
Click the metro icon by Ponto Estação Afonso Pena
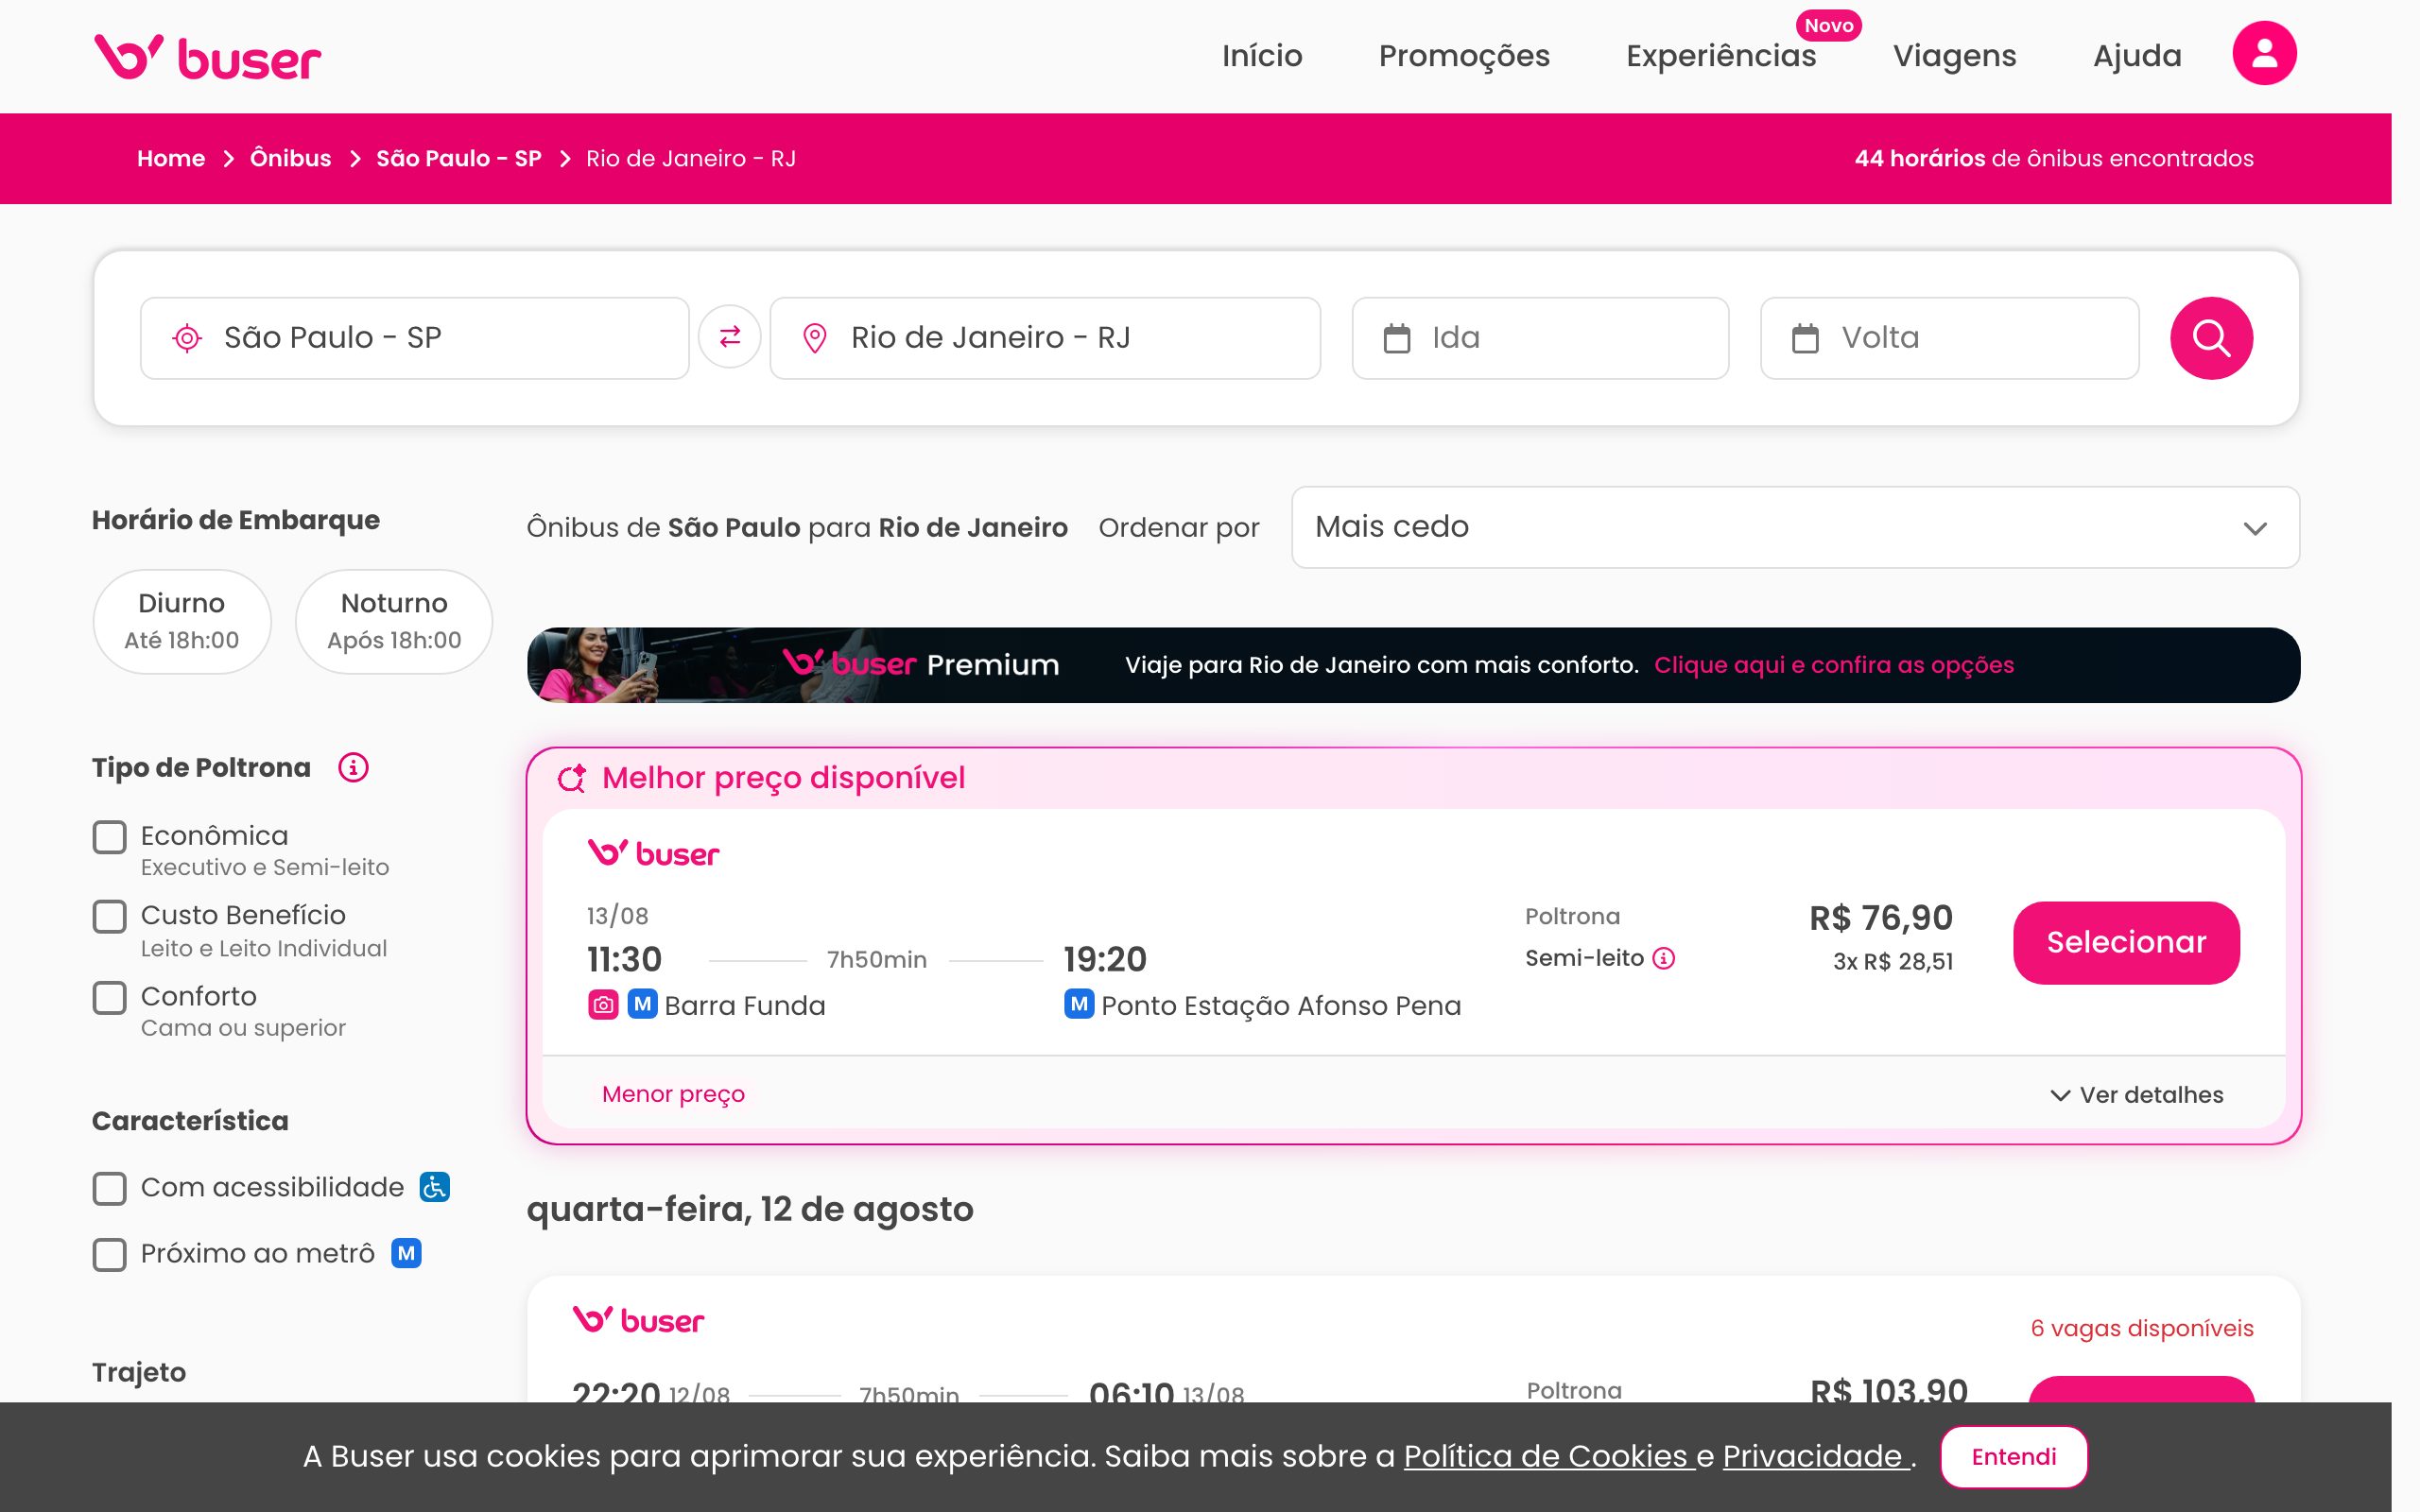click(1079, 1004)
